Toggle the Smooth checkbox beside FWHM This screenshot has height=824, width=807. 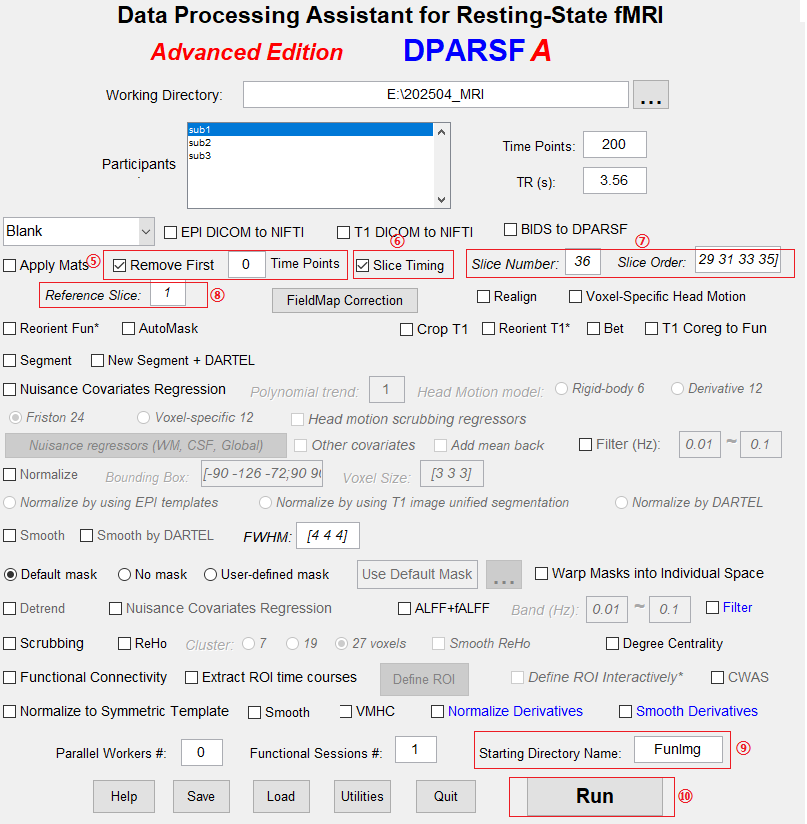[x=9, y=536]
